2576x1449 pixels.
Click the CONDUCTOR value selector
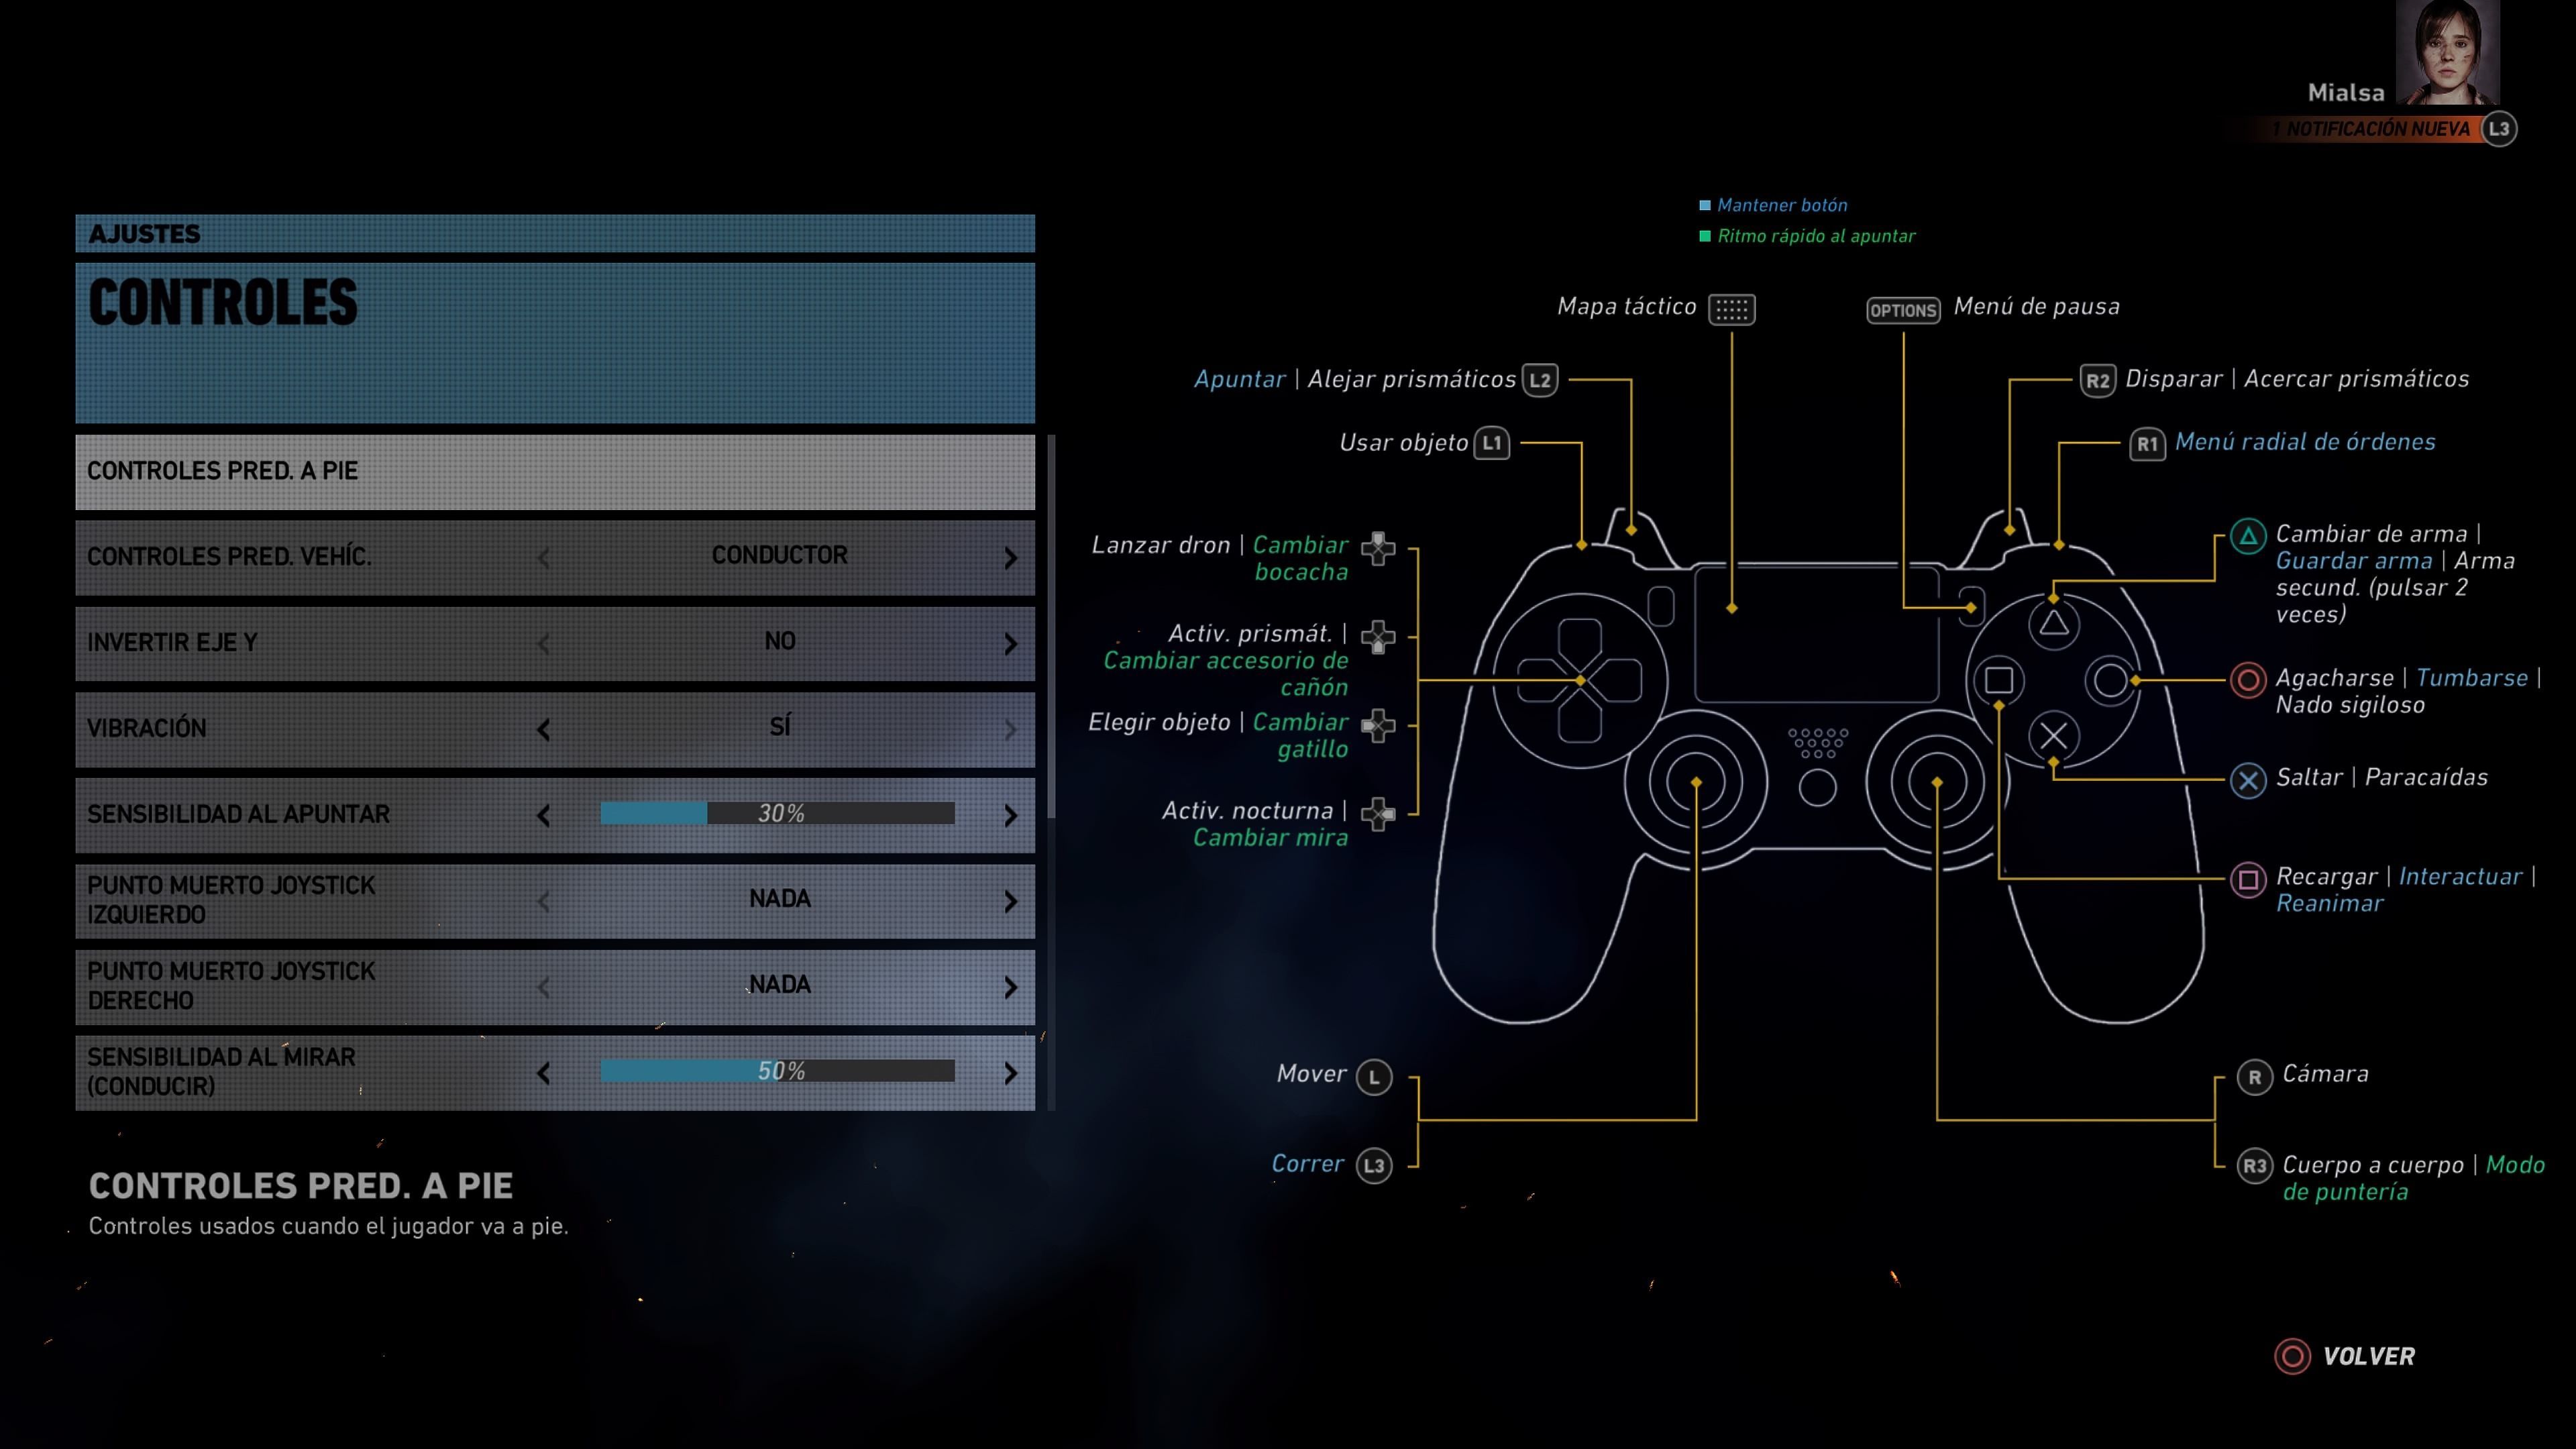(x=779, y=556)
